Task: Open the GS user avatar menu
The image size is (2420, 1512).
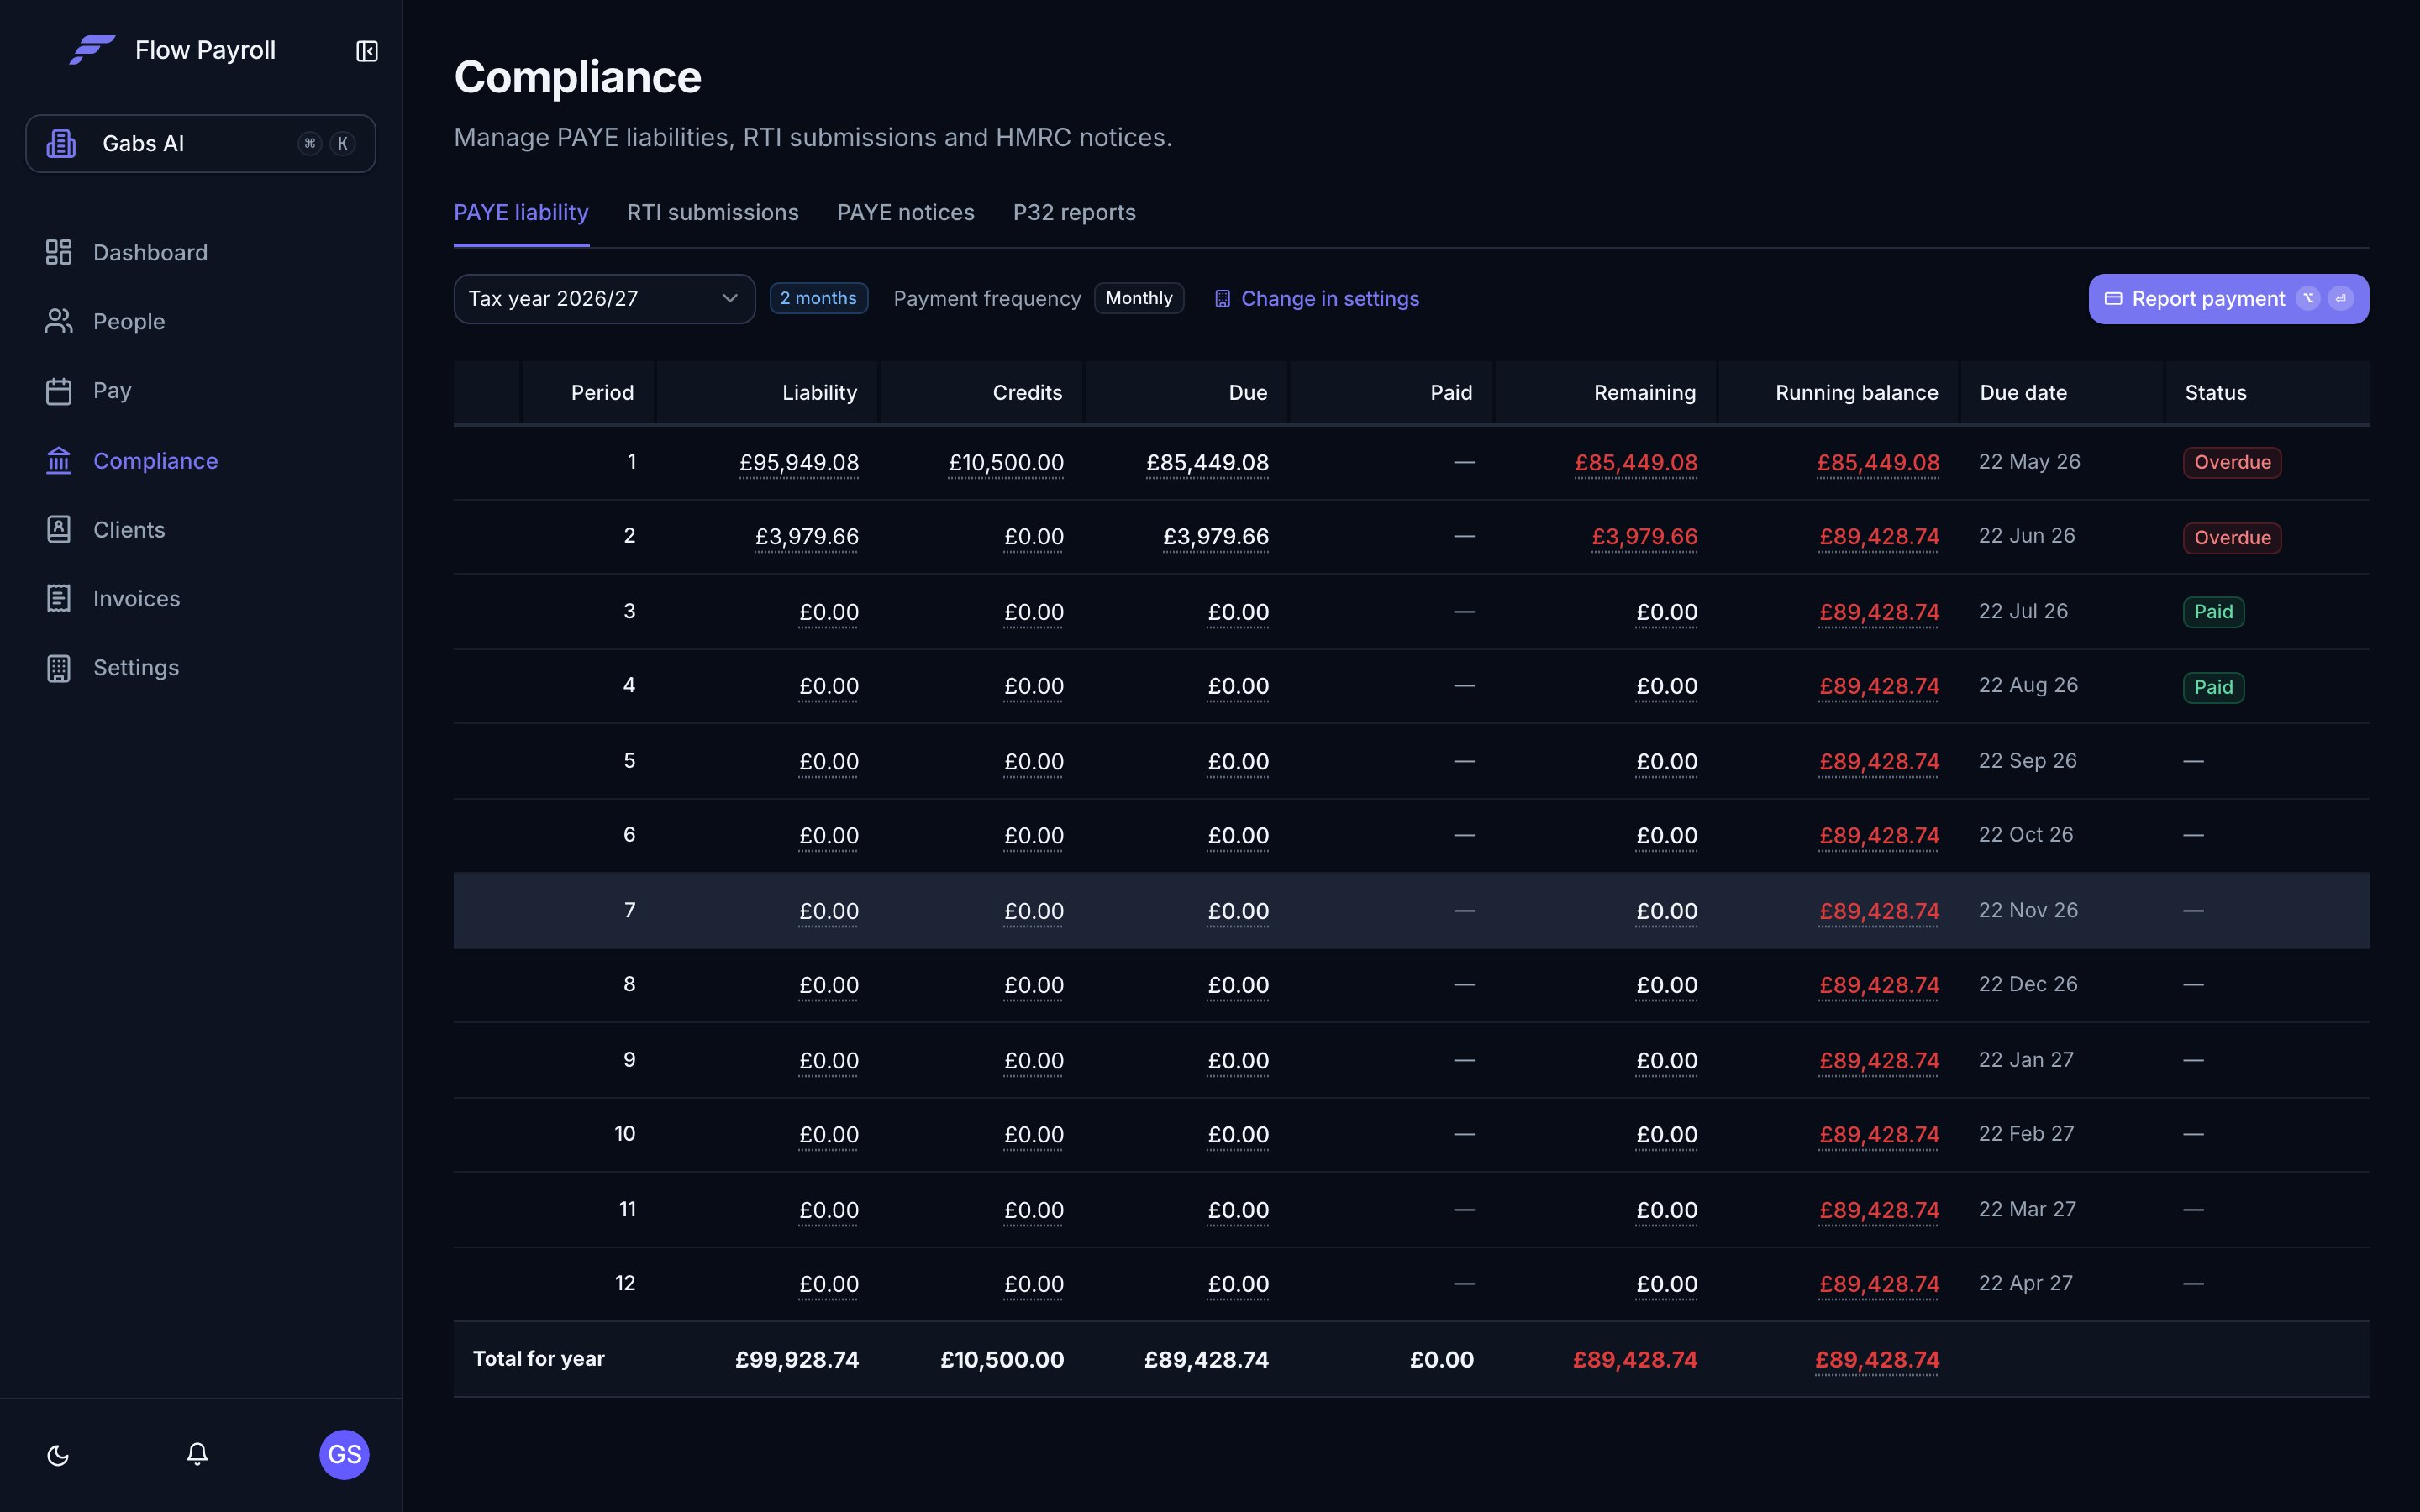Action: (x=344, y=1454)
